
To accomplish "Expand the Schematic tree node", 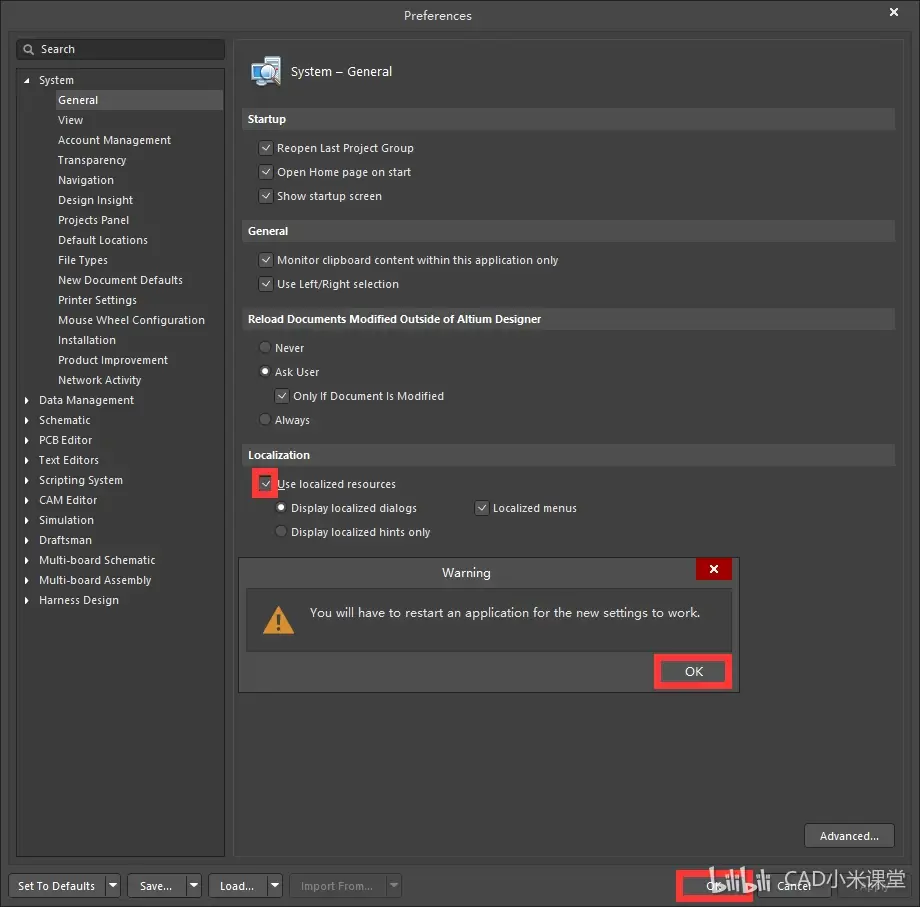I will click(26, 420).
